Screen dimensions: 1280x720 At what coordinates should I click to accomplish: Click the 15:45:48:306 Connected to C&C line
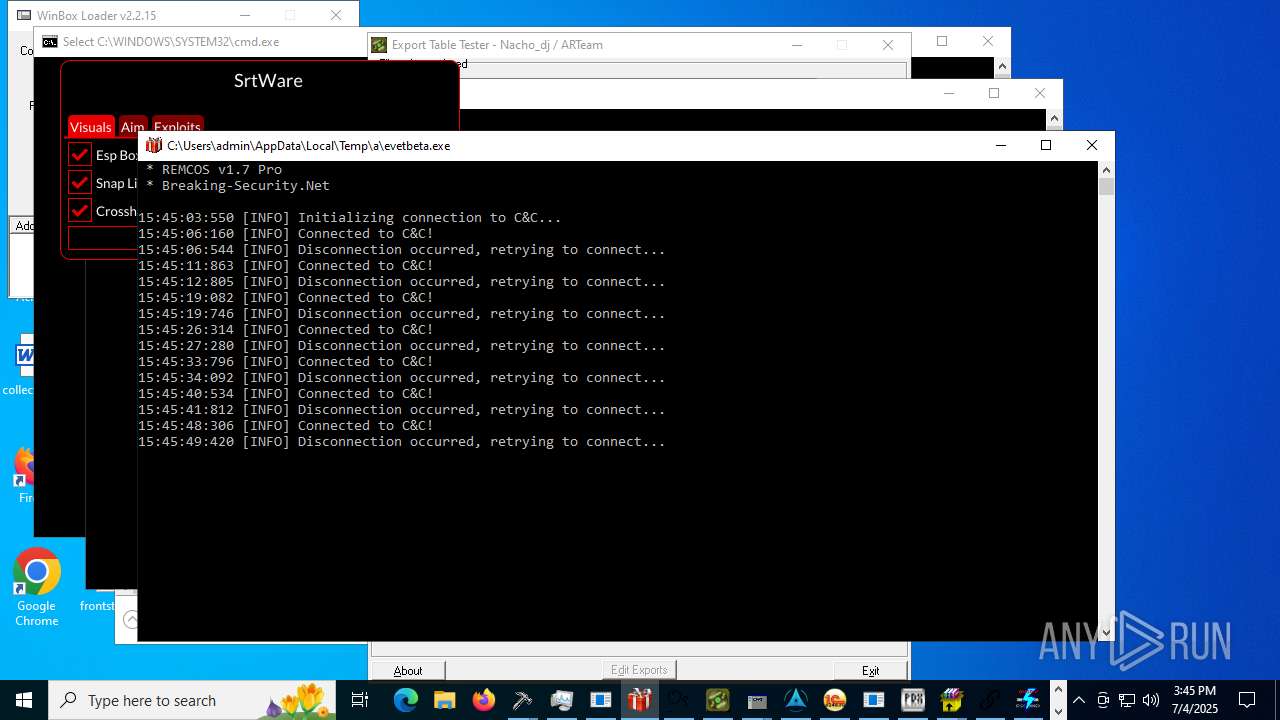286,426
